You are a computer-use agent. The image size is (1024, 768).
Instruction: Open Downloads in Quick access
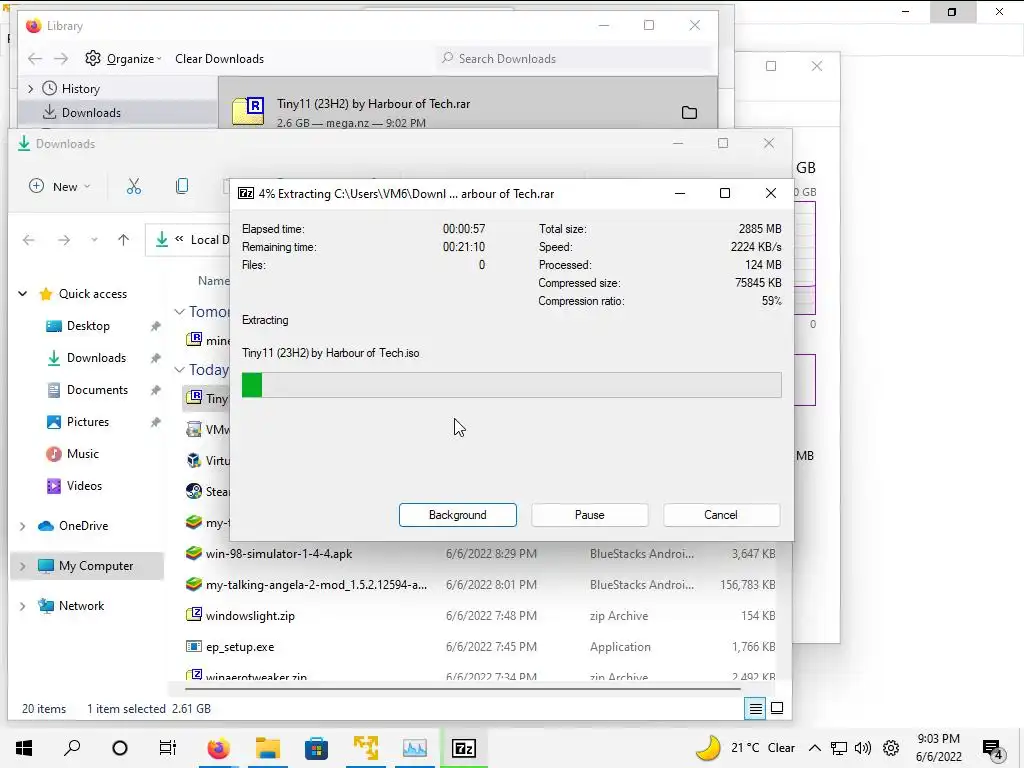tap(96, 358)
